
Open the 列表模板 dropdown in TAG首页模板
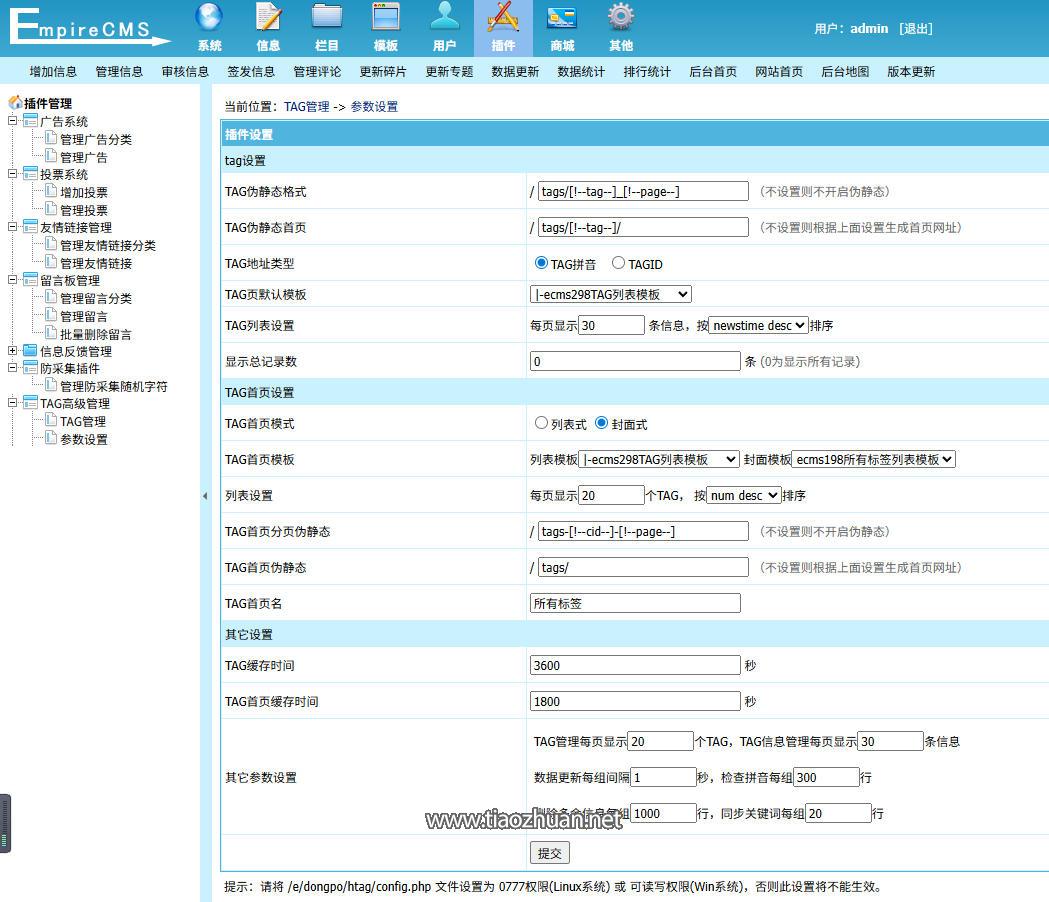click(659, 459)
